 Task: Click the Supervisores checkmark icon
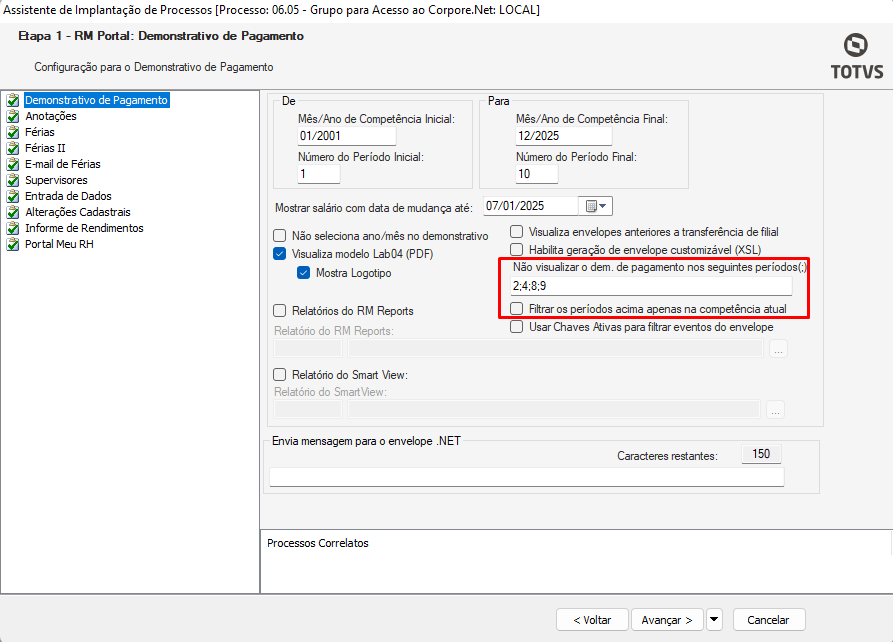point(13,180)
